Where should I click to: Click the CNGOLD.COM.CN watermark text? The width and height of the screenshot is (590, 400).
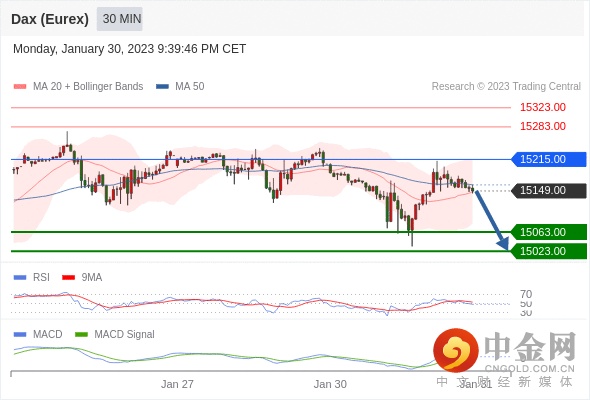(529, 368)
